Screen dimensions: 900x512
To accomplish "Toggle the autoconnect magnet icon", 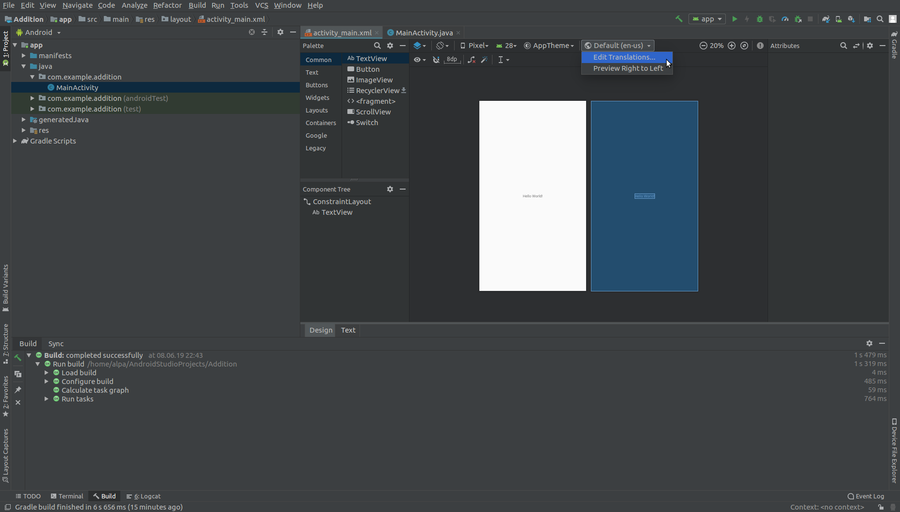I will [436, 60].
